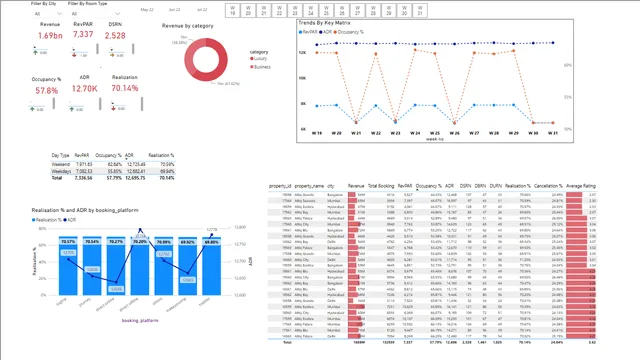Sort property table by city header

(331, 186)
